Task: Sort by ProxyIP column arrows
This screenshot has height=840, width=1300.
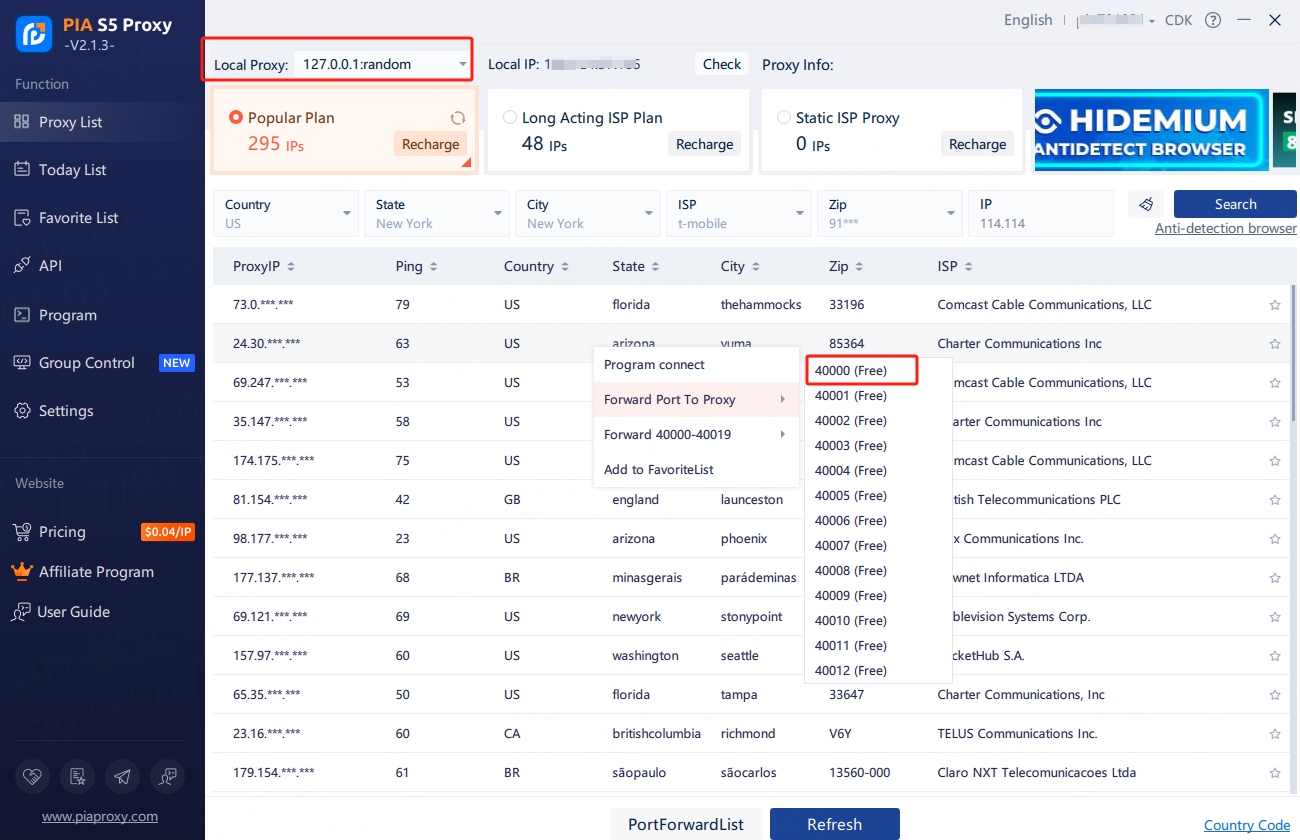Action: [x=291, y=267]
